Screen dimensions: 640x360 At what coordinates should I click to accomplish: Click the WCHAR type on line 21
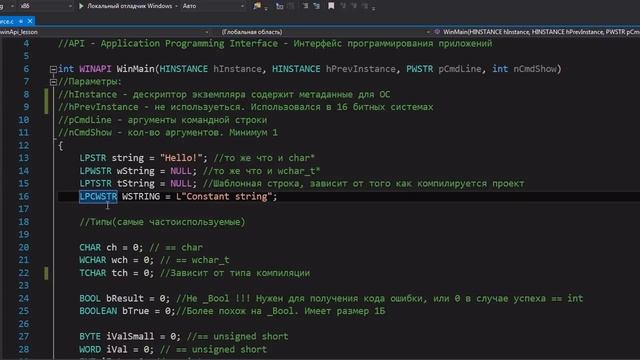93,260
